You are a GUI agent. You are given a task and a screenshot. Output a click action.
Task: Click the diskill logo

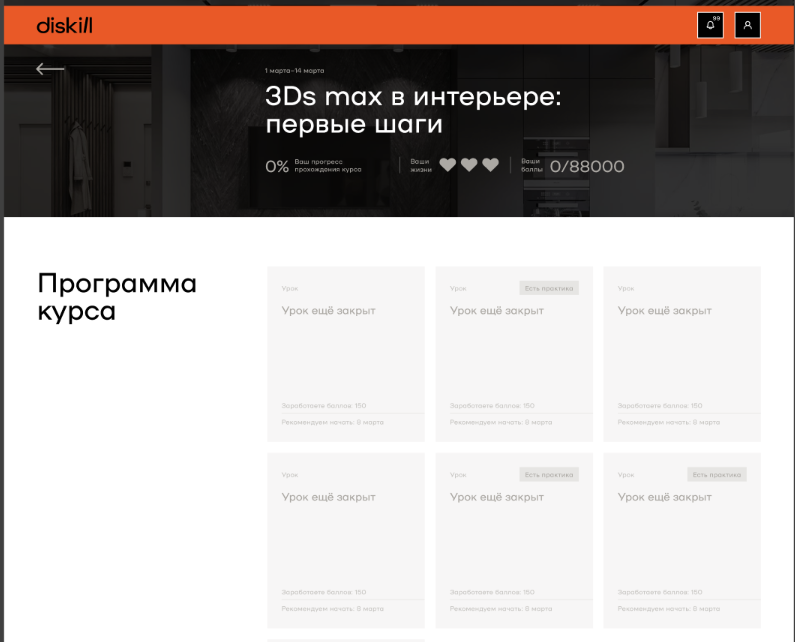[64, 25]
